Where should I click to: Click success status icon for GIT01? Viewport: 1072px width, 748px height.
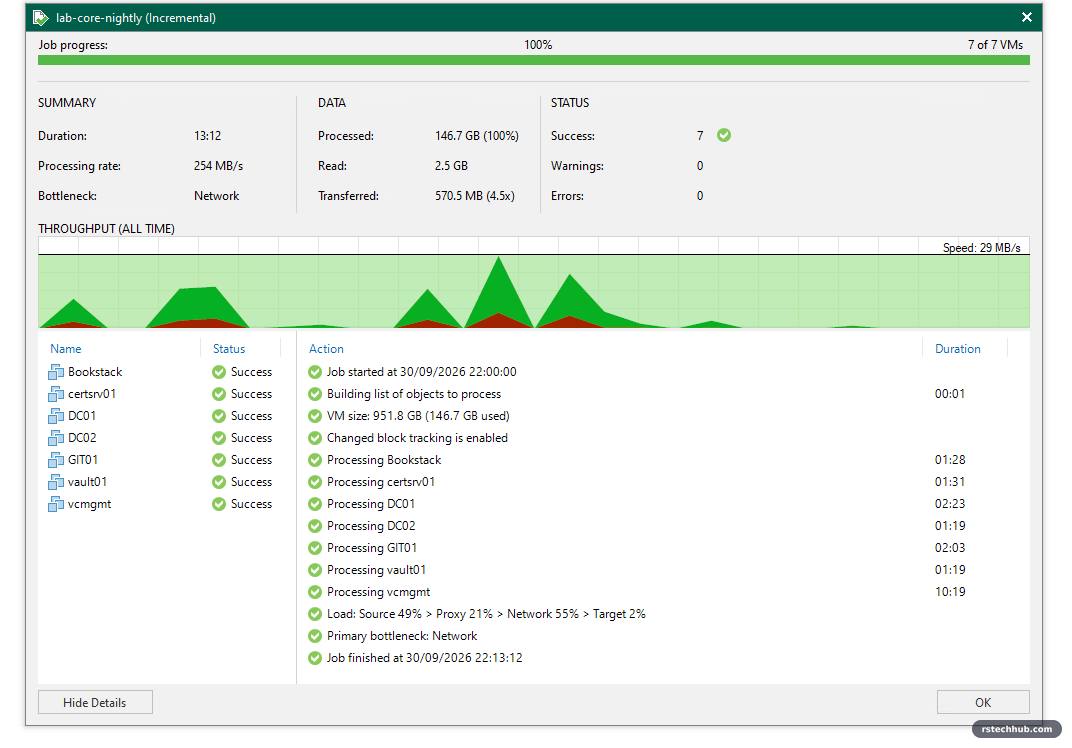tap(219, 459)
